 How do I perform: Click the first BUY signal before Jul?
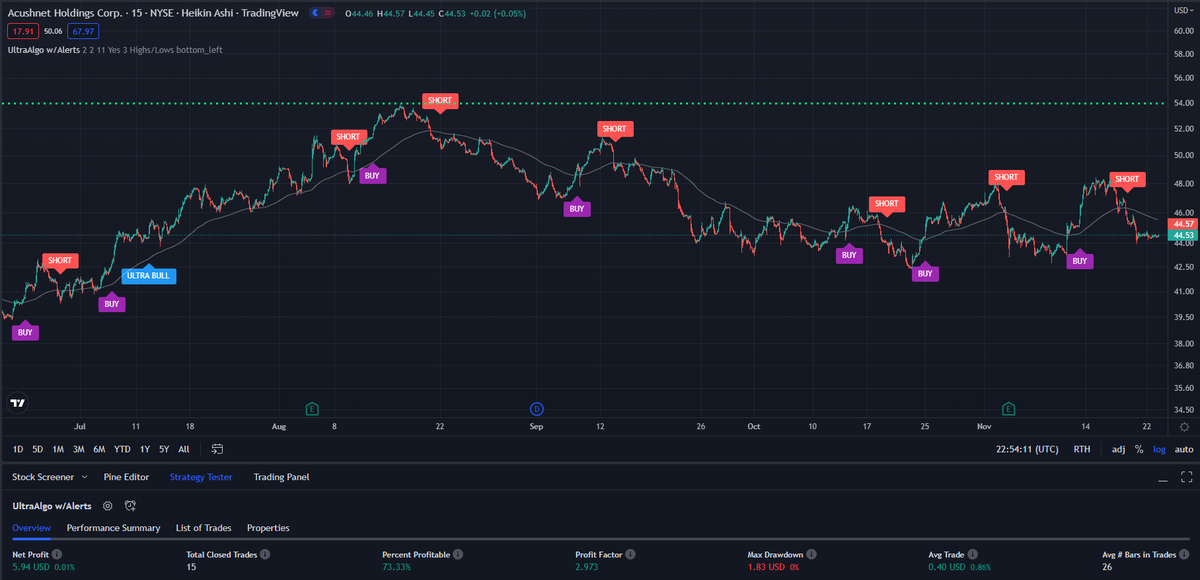pyautogui.click(x=25, y=331)
